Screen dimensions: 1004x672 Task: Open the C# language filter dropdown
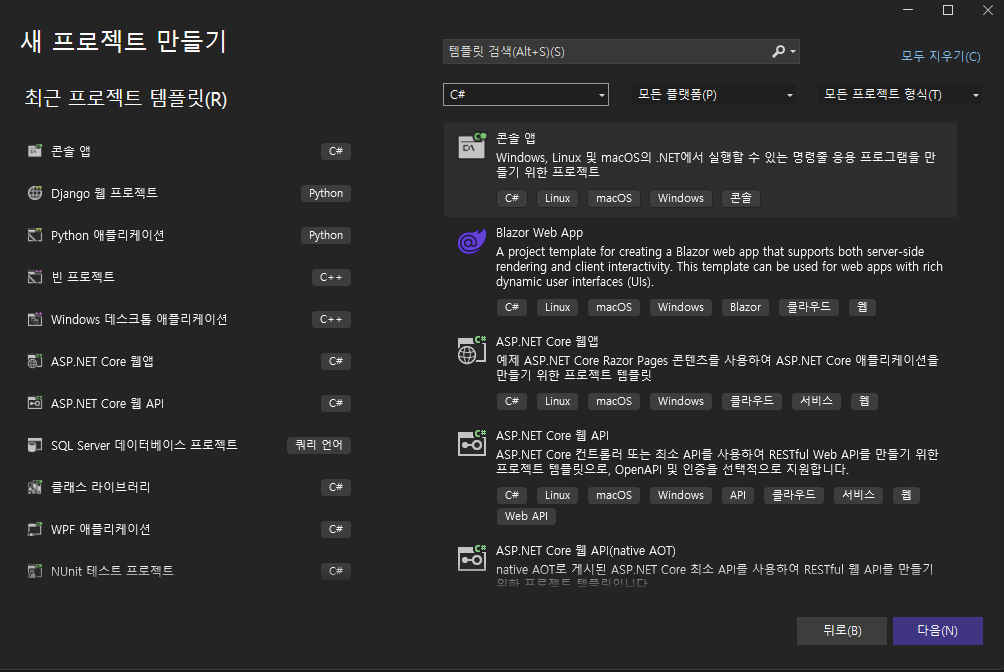(526, 95)
